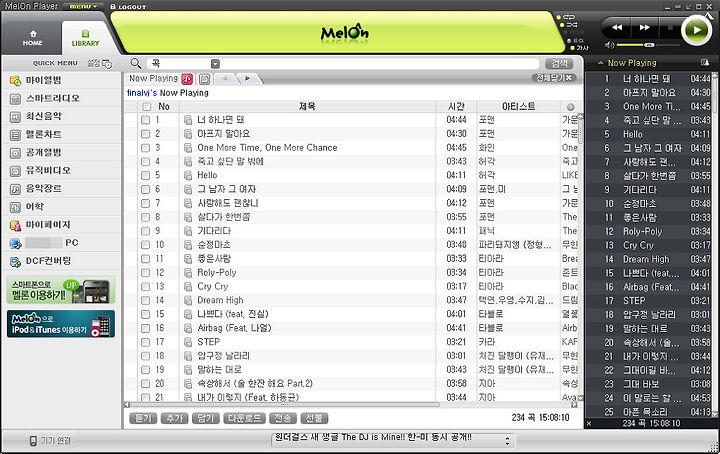Viewport: 720px width, 454px height.
Task: Sort by the 아티스트 artist column header
Action: click(x=518, y=106)
